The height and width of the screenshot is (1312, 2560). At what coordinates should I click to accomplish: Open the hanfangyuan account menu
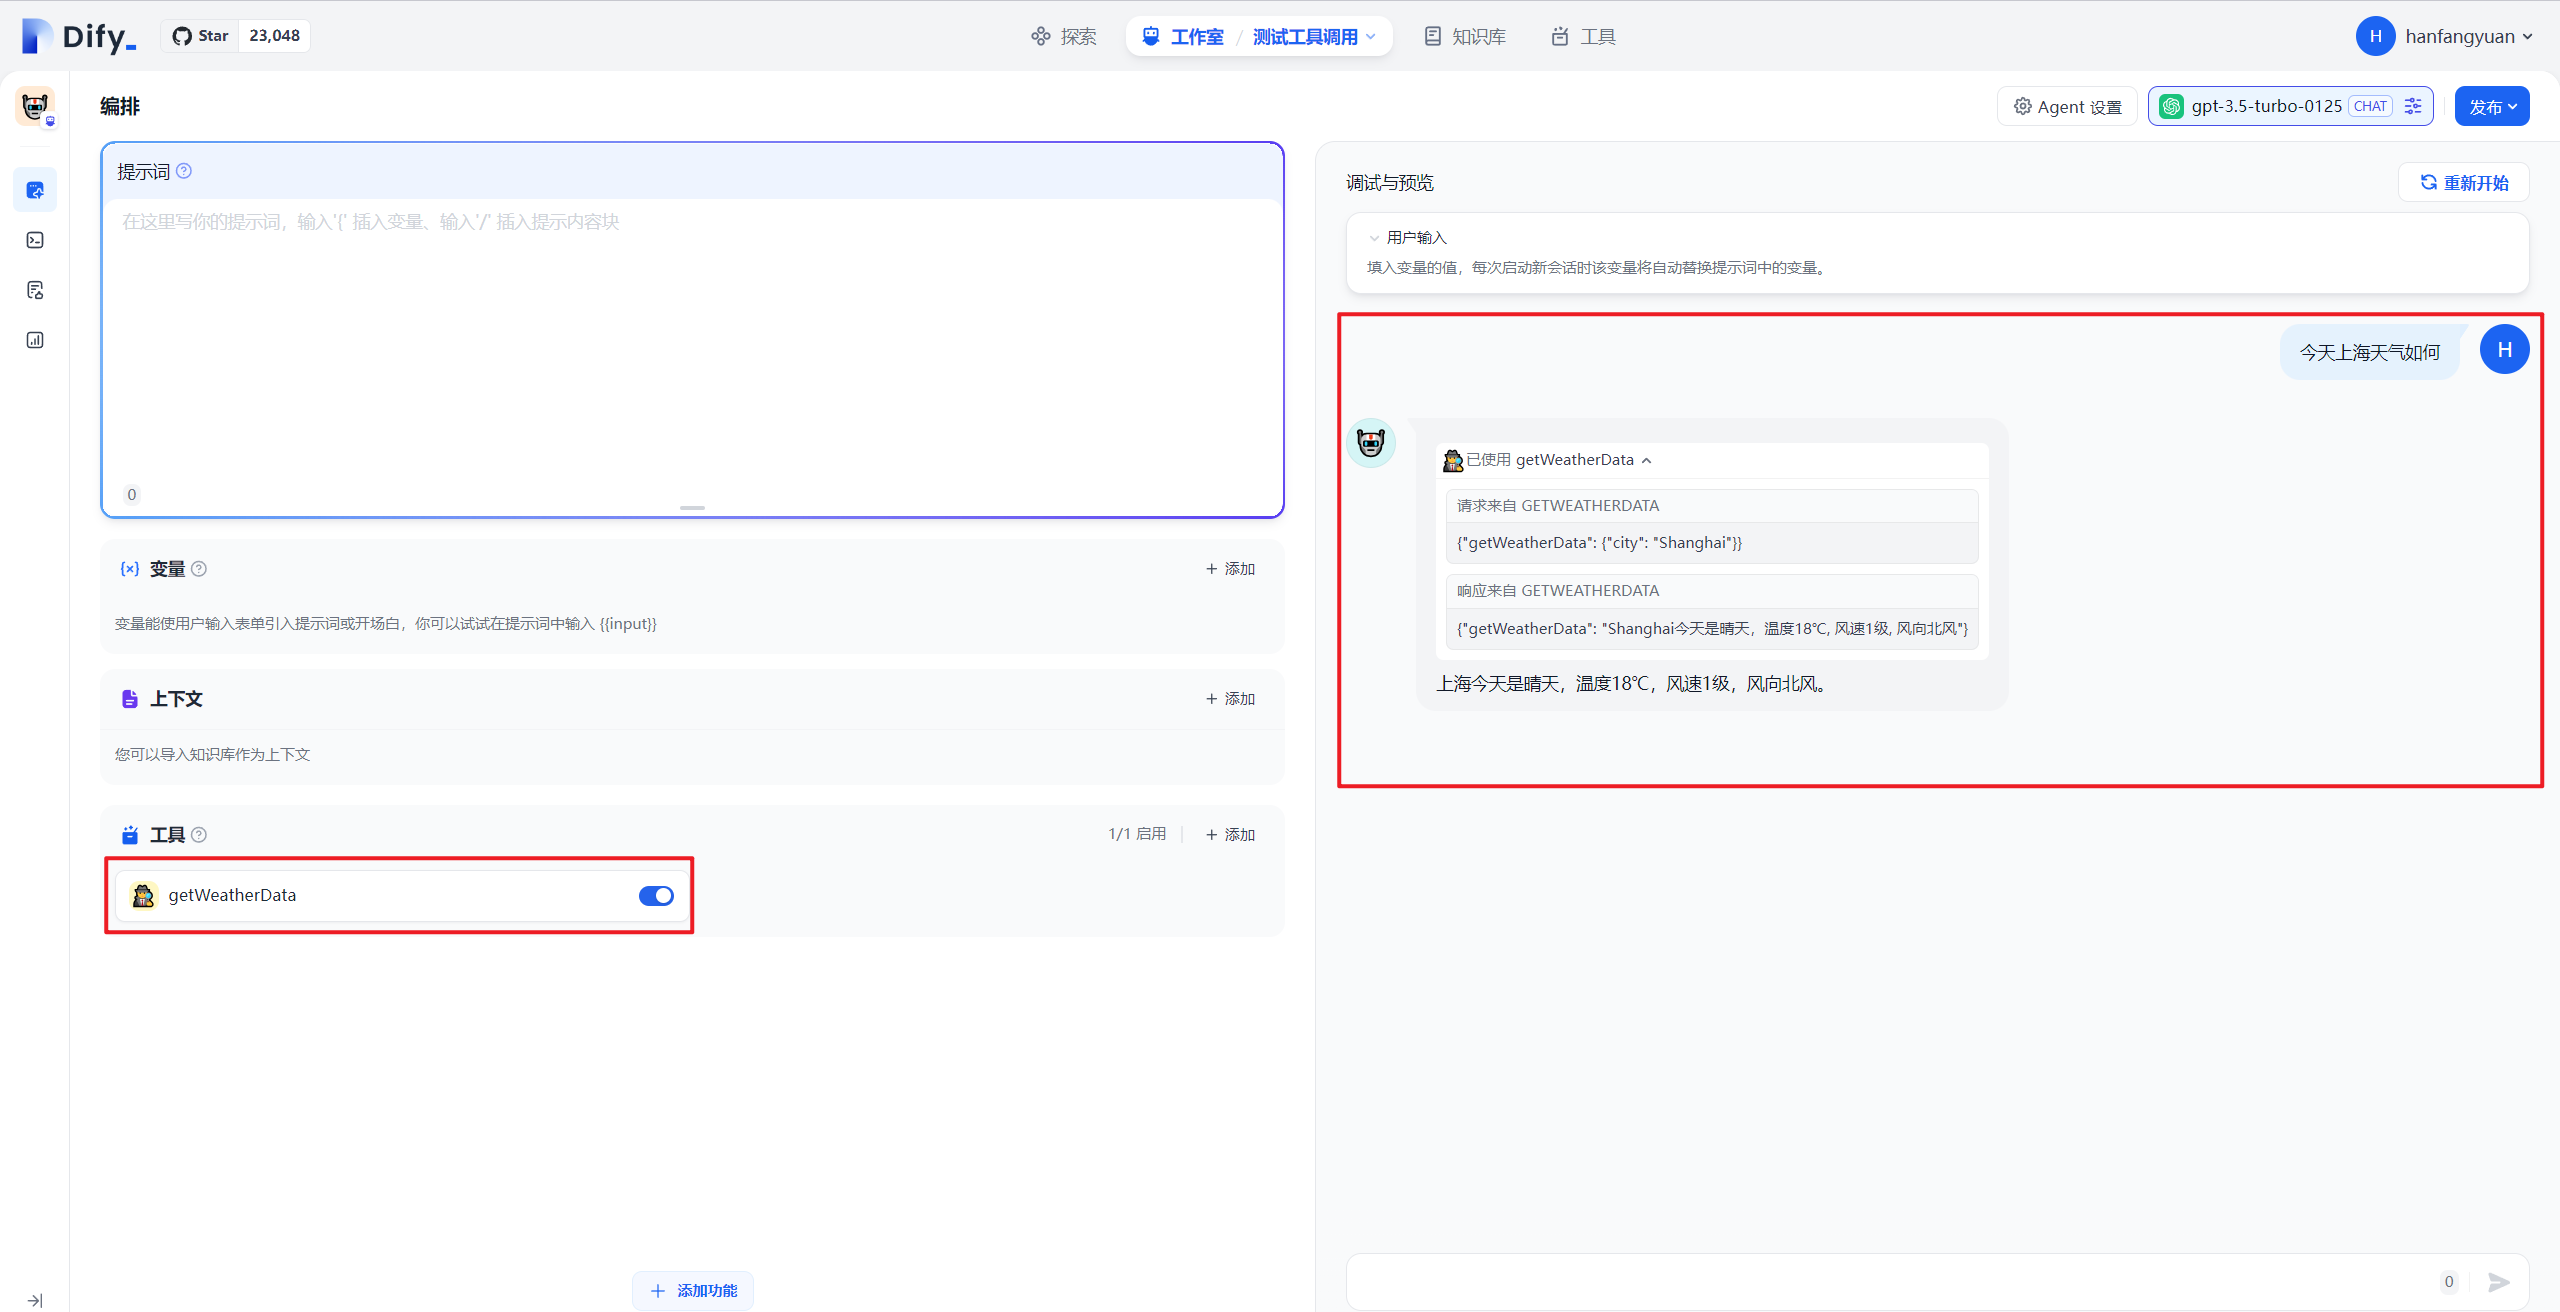tap(2444, 36)
